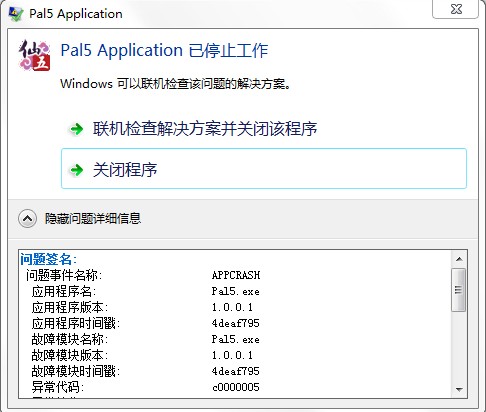Collapse details with the round chevron button
Image resolution: width=486 pixels, height=412 pixels.
point(27,219)
